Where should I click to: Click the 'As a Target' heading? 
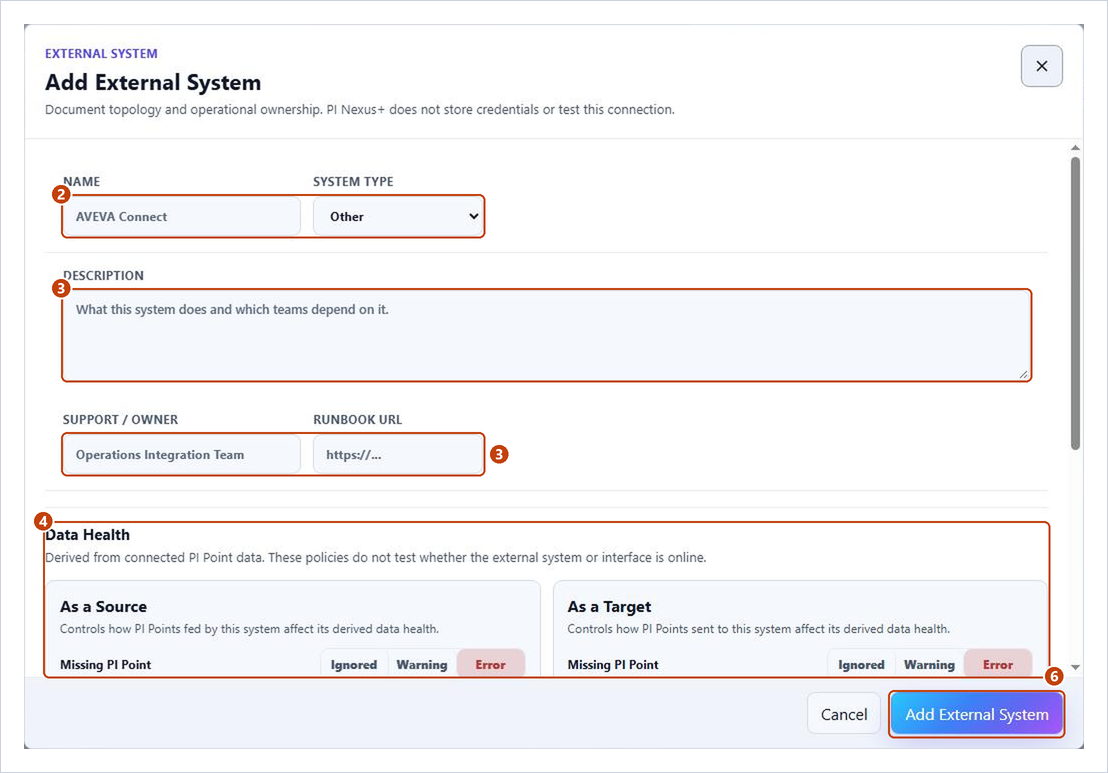click(x=609, y=606)
